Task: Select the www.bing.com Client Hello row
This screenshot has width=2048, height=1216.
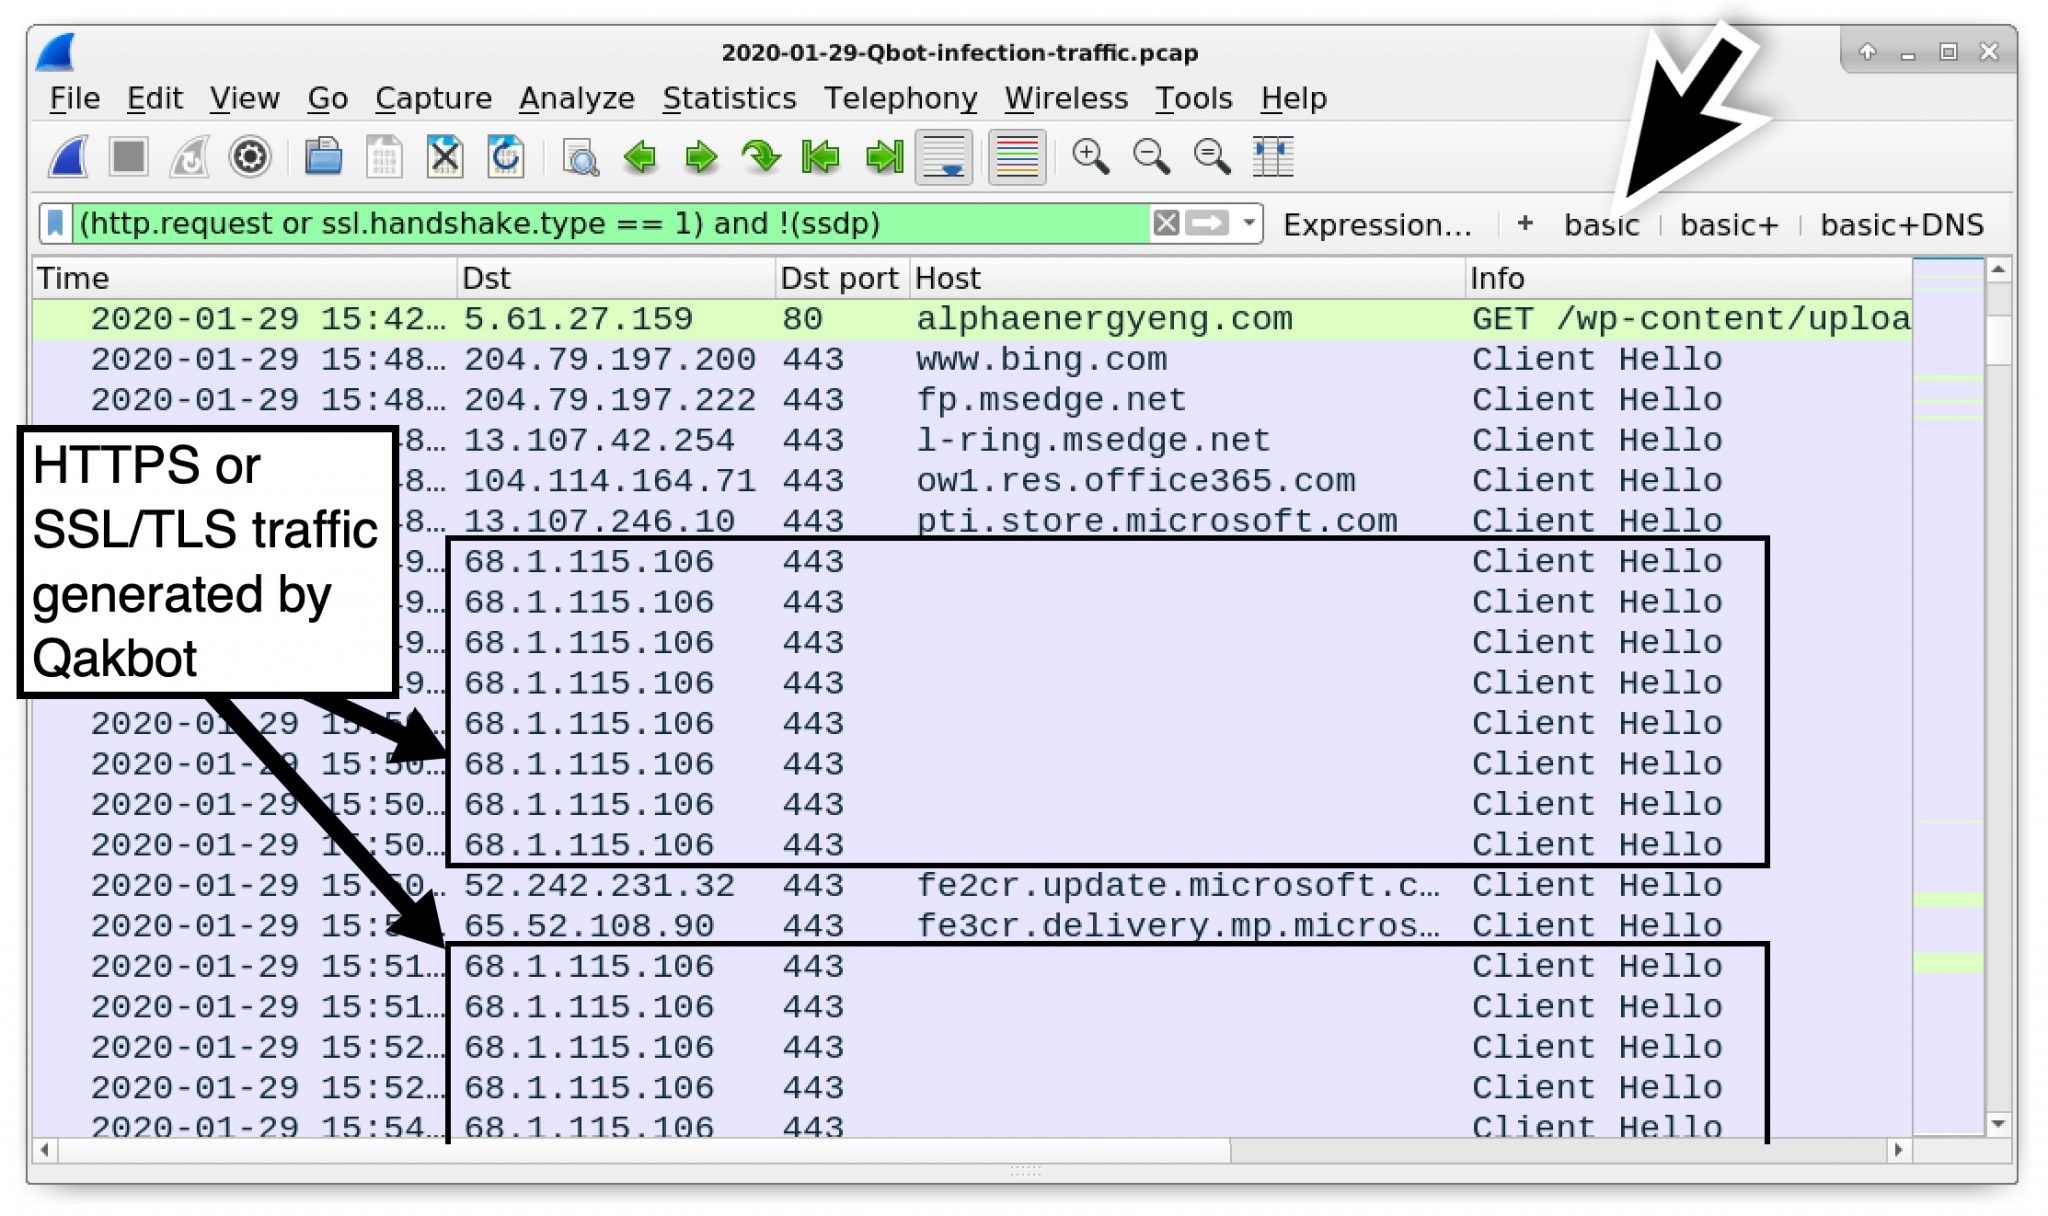Action: pos(972,359)
